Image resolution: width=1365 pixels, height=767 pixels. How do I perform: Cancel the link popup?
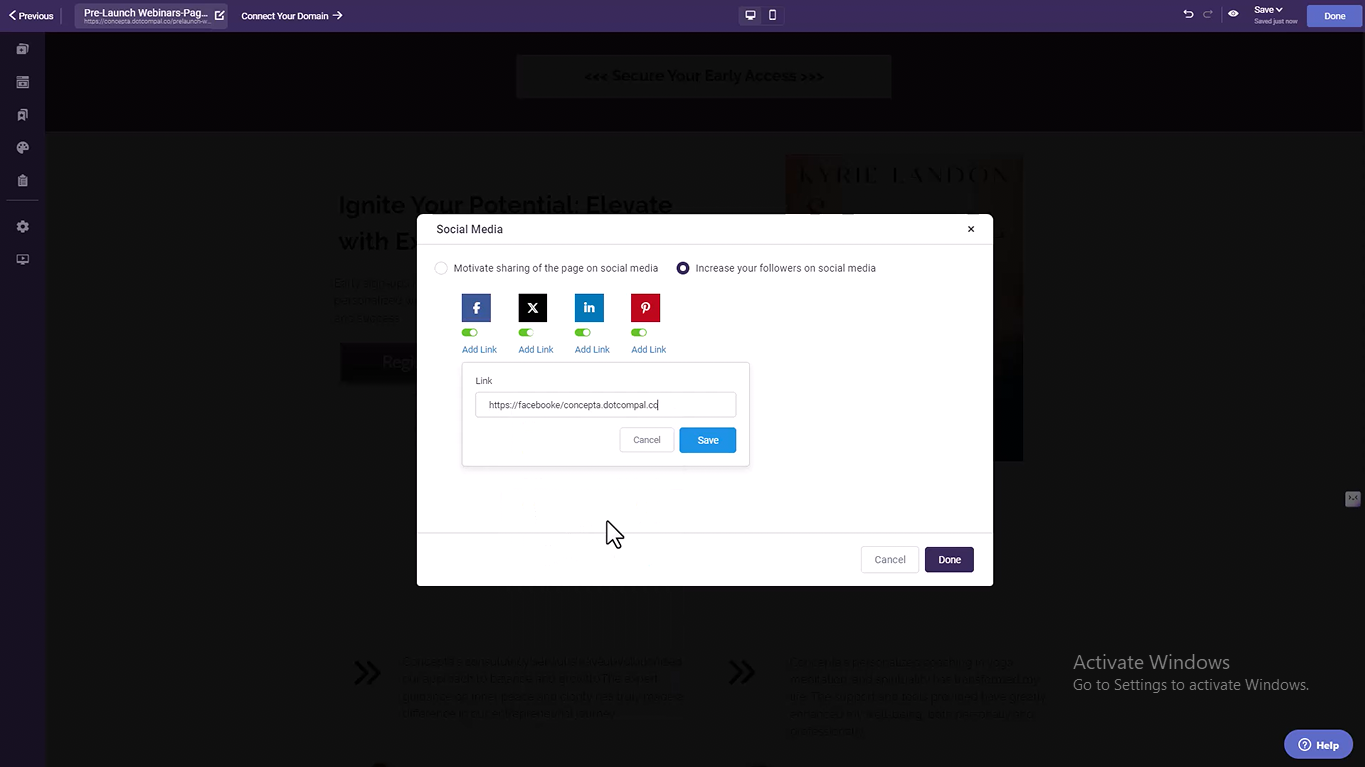[647, 440]
